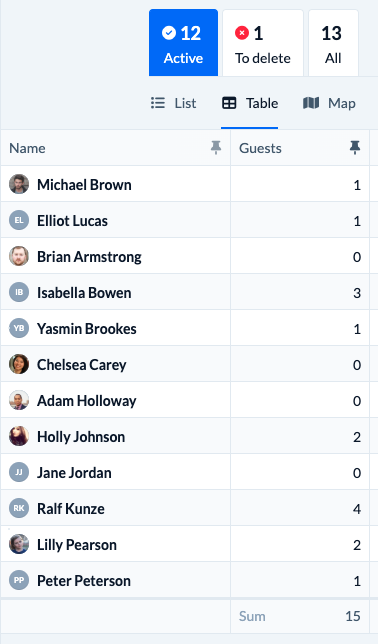Image resolution: width=378 pixels, height=644 pixels.
Task: Click Elliot Lucas's EL initials avatar
Action: pyautogui.click(x=19, y=220)
